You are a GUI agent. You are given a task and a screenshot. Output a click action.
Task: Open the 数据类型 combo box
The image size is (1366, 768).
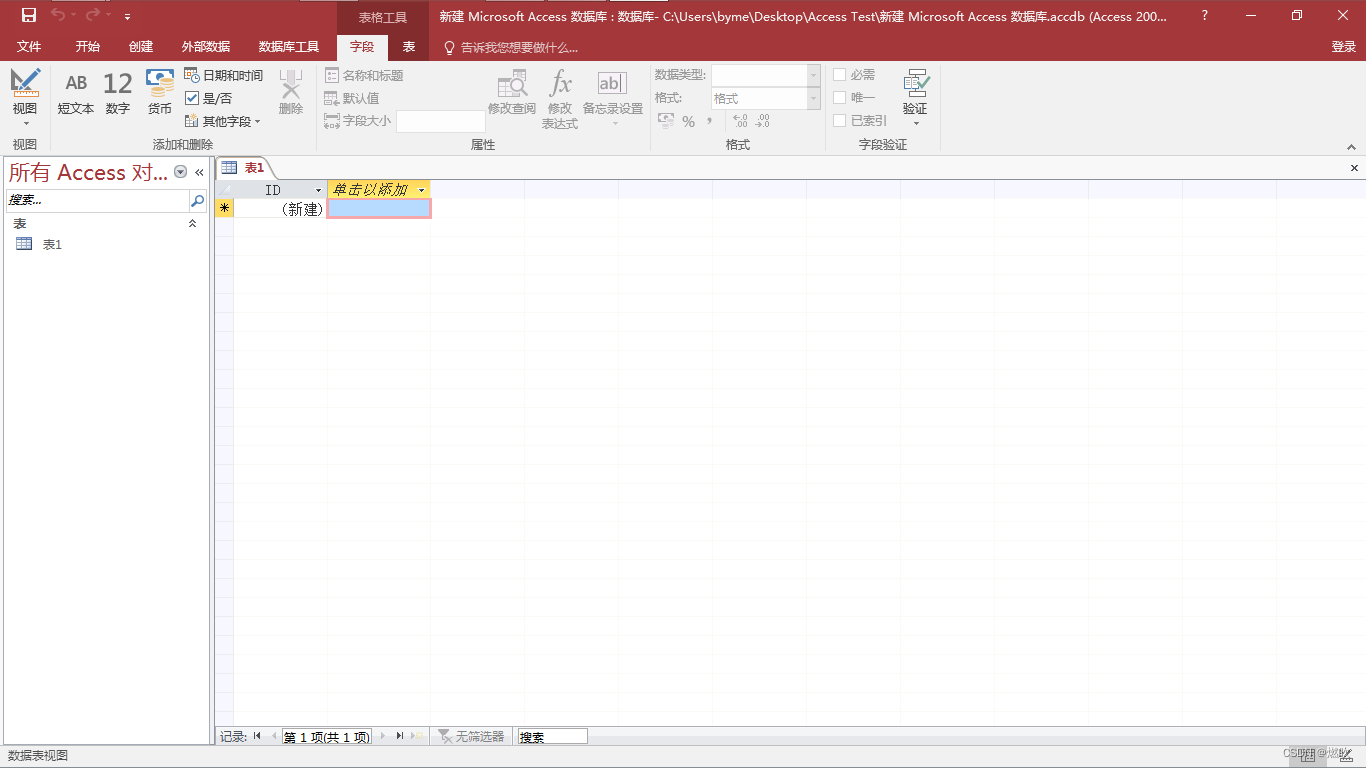pos(766,75)
